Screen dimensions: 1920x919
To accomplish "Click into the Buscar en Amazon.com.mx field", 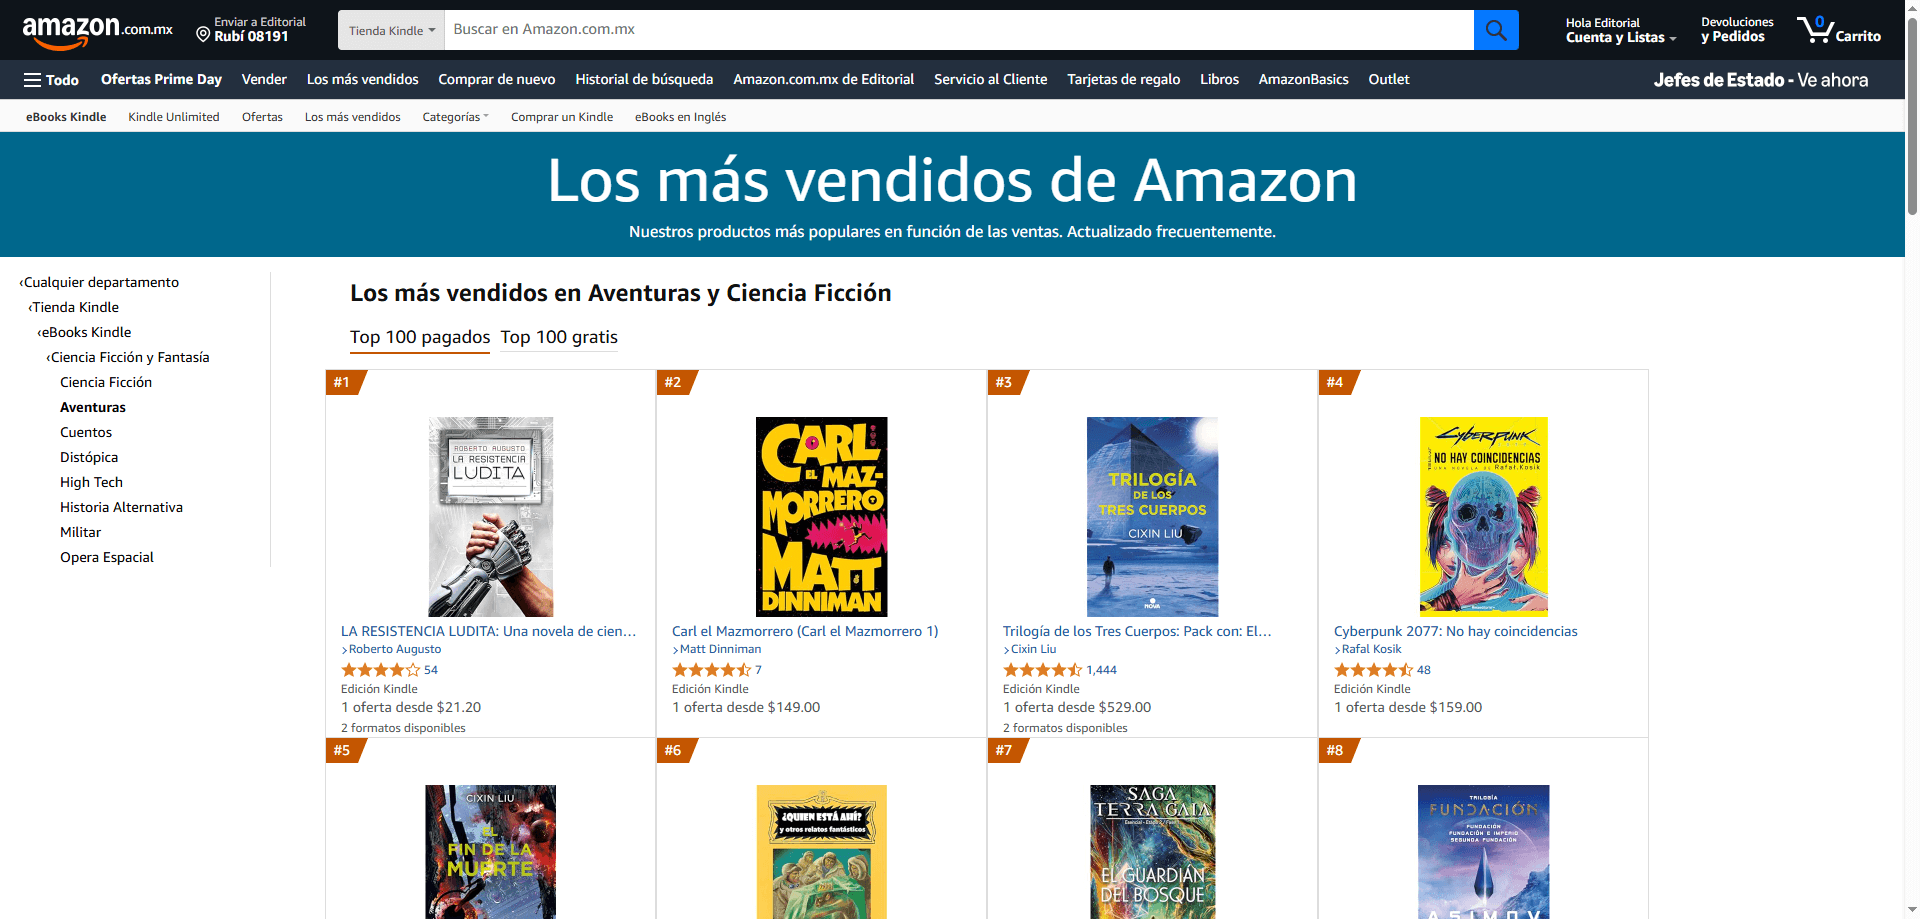I will (x=958, y=30).
